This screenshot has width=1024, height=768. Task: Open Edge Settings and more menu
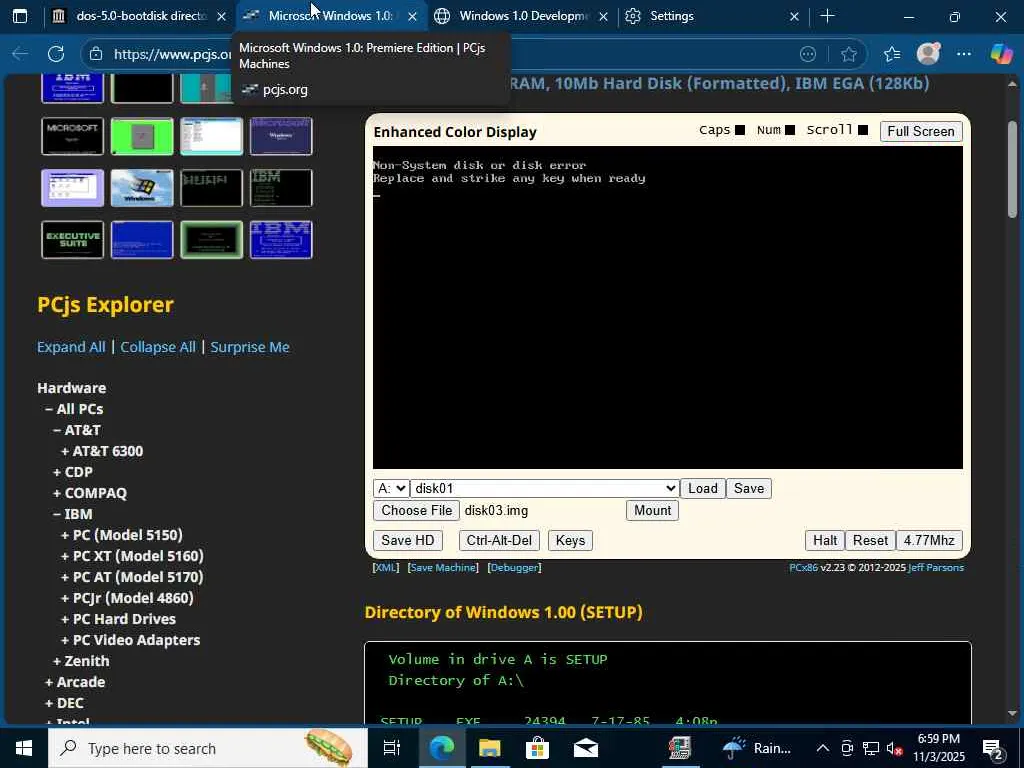point(964,54)
